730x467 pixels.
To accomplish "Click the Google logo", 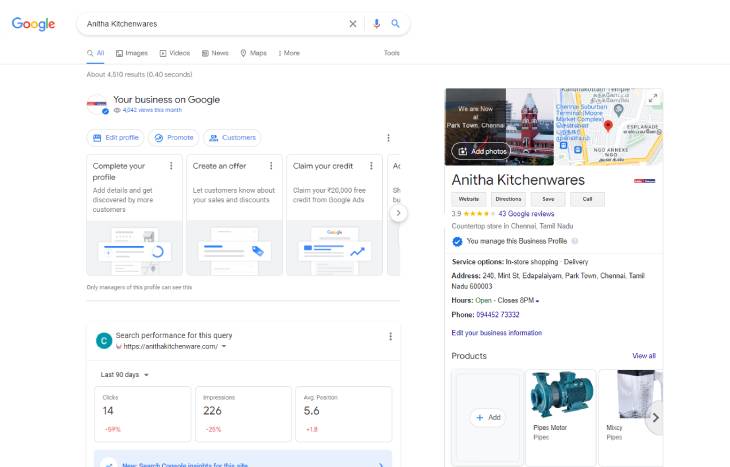I will click(x=33, y=24).
